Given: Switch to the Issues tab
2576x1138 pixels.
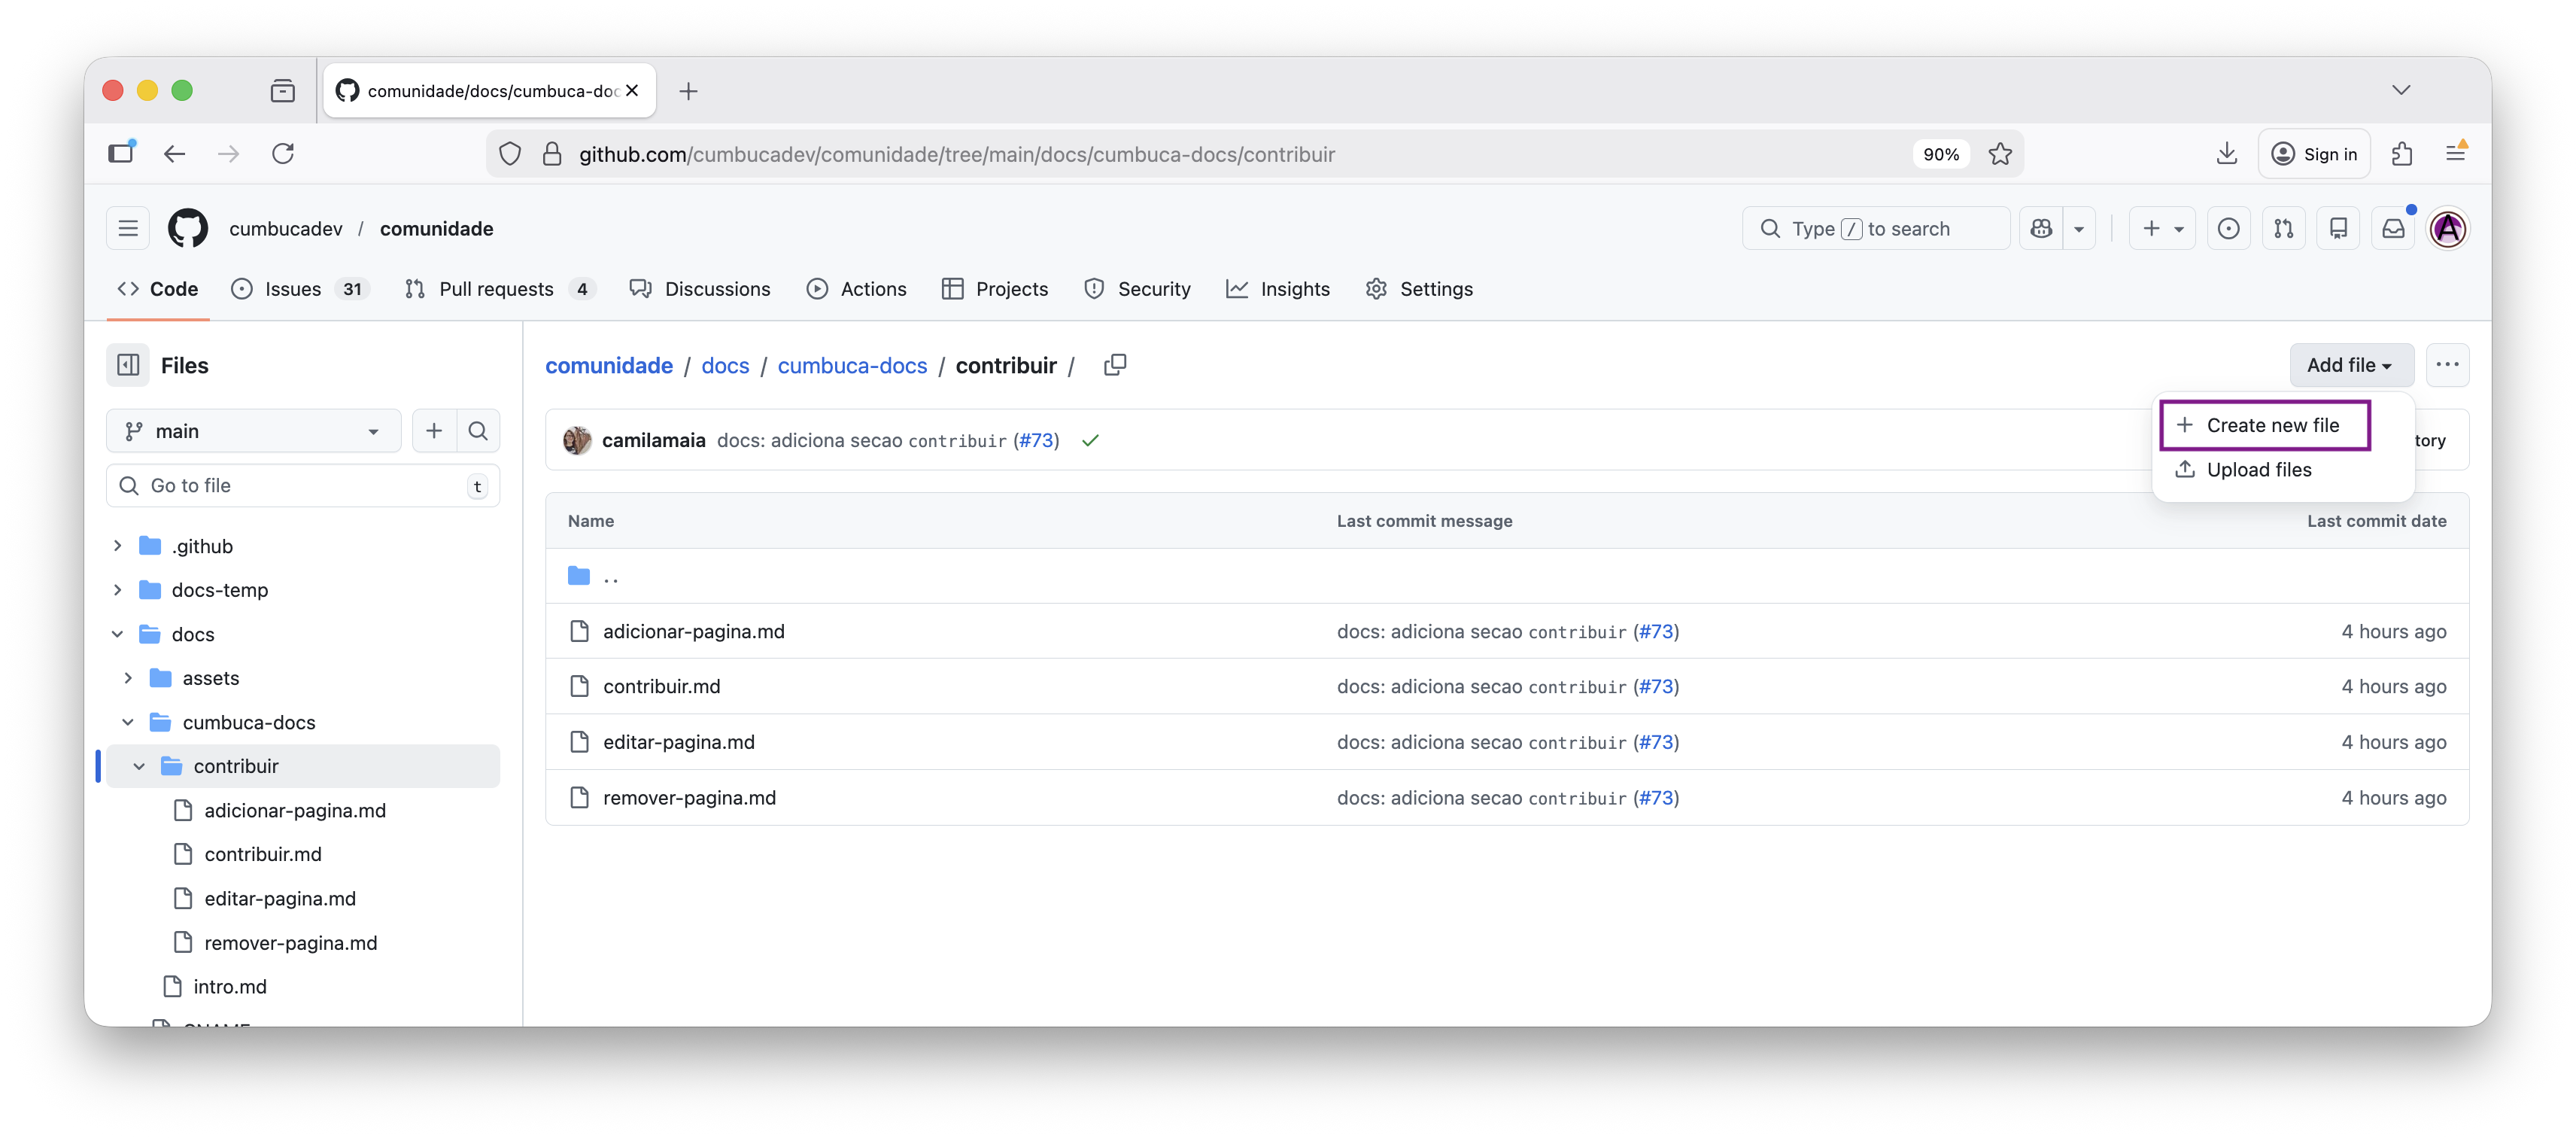Looking at the screenshot, I should [299, 289].
